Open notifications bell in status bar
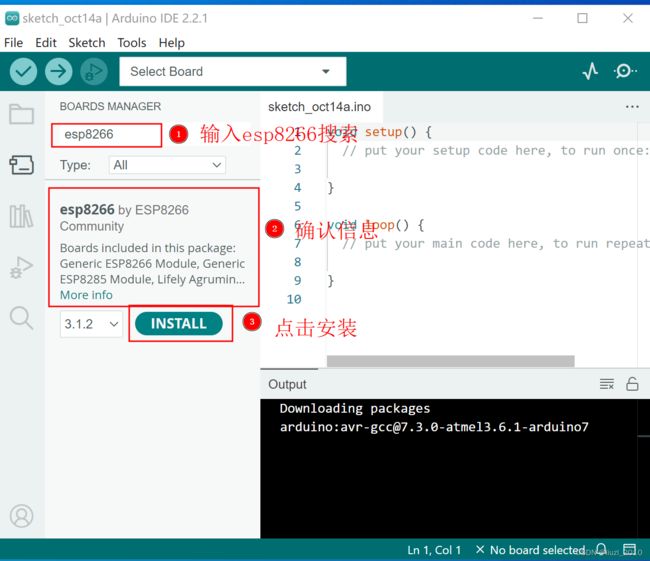 point(601,550)
